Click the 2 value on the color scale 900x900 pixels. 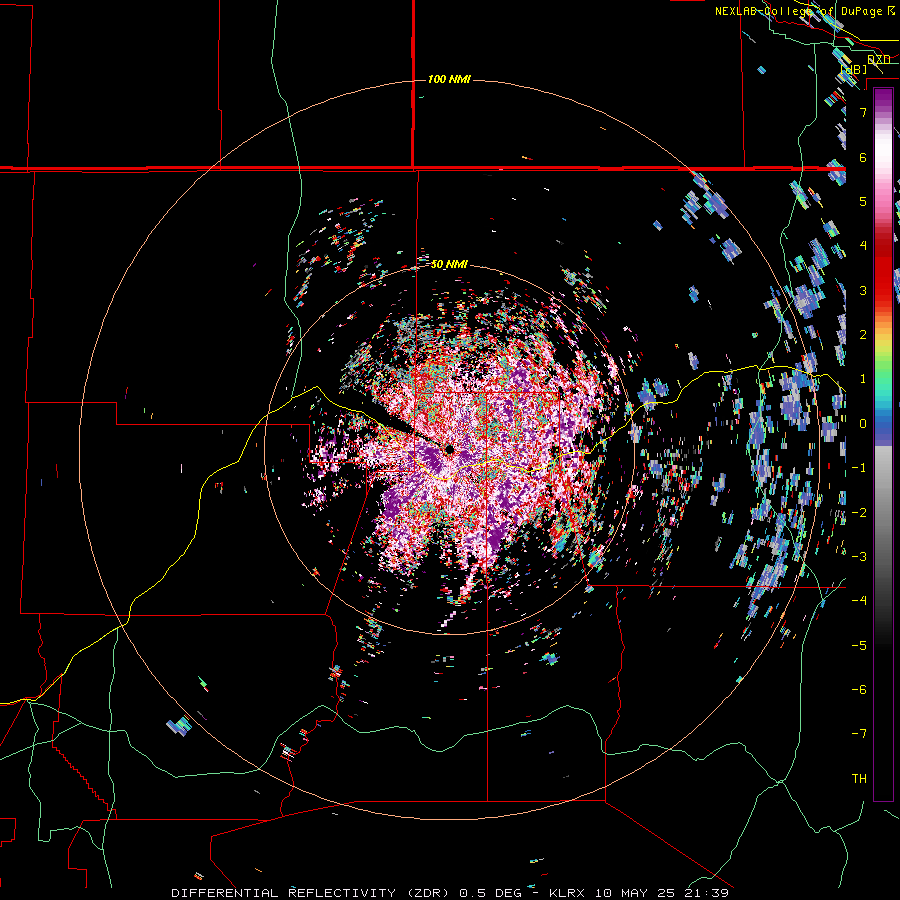click(863, 335)
